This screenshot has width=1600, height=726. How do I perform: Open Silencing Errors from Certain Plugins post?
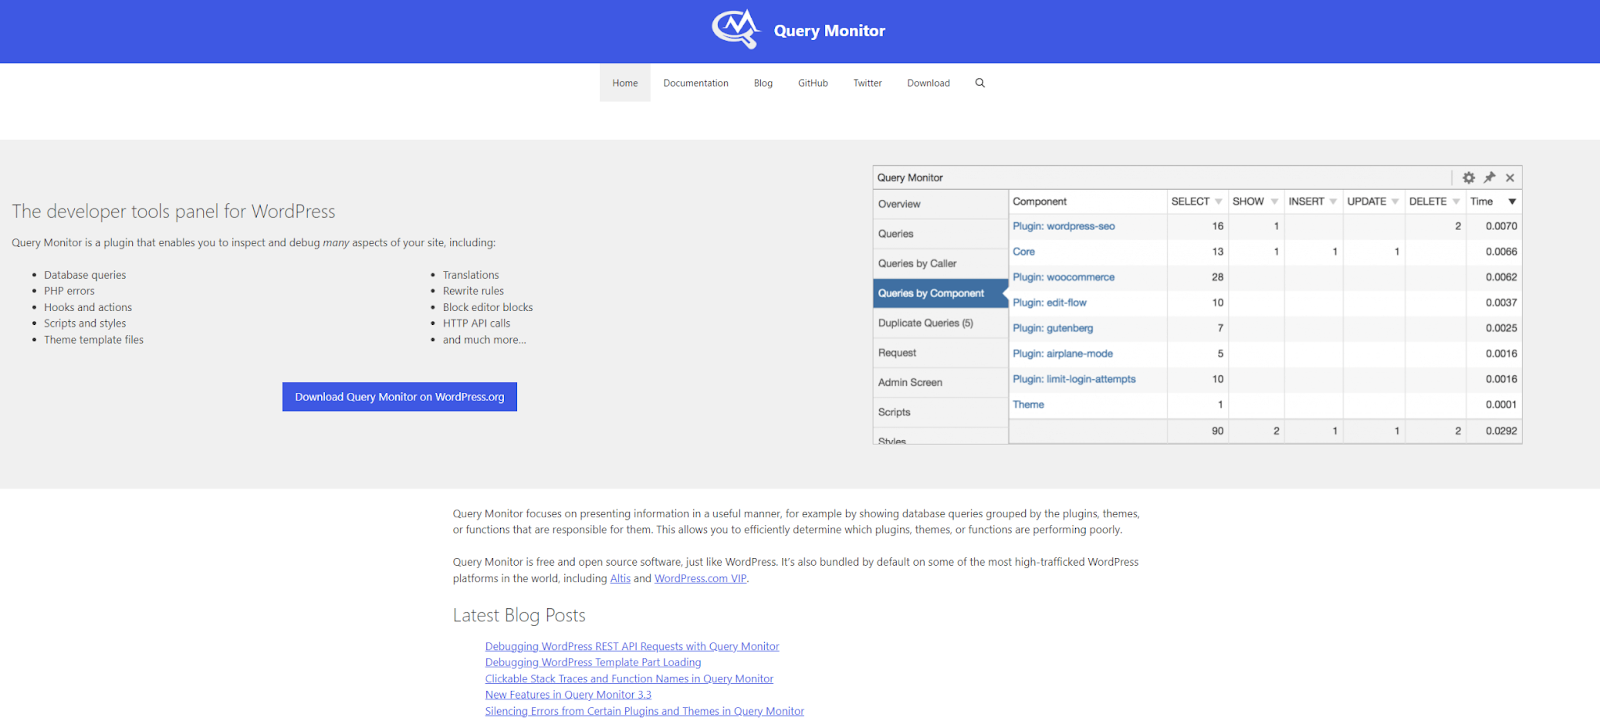pyautogui.click(x=644, y=711)
